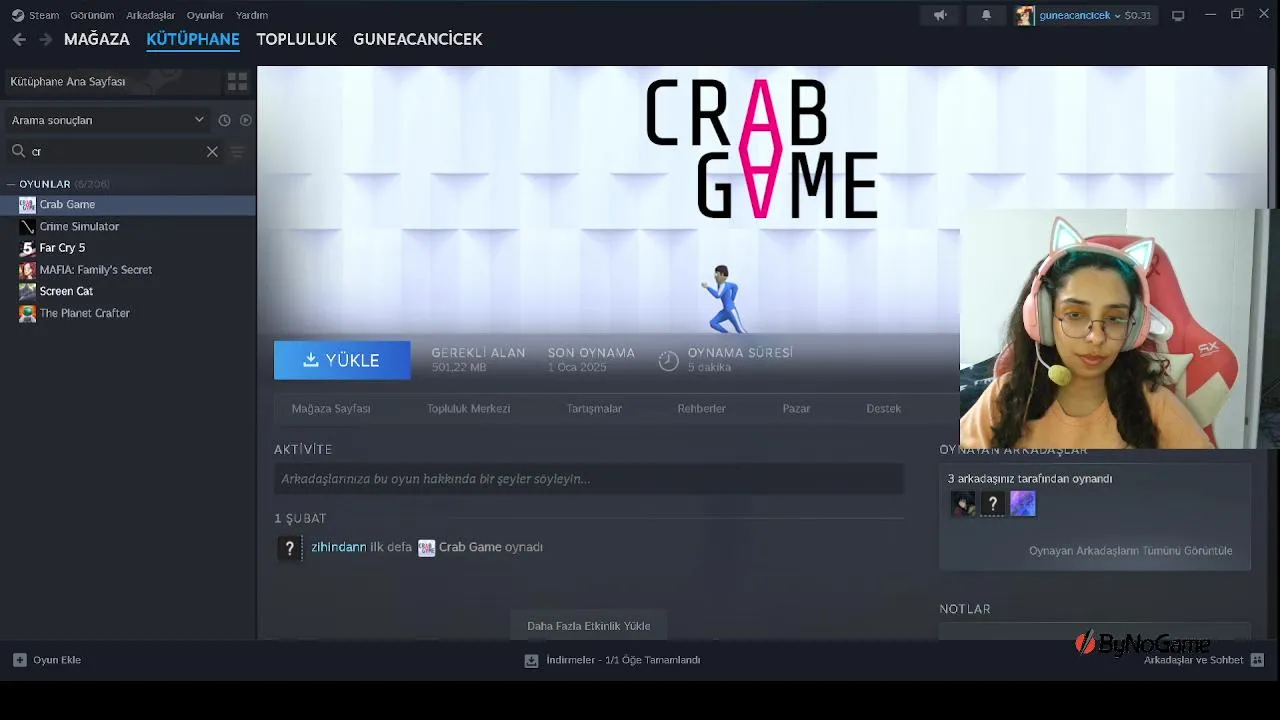Screen dimensions: 1280x720
Task: Open the notifications bell
Action: click(986, 15)
